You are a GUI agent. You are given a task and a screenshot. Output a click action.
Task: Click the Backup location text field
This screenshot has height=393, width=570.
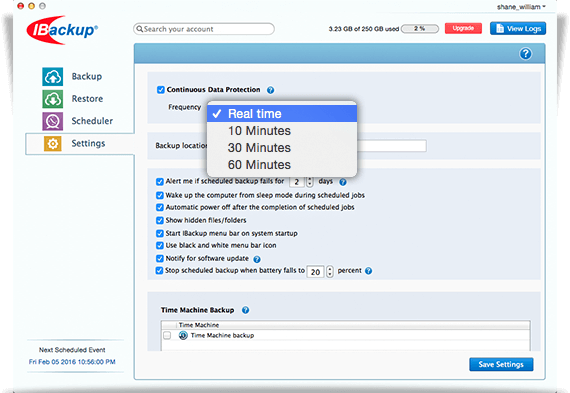392,146
